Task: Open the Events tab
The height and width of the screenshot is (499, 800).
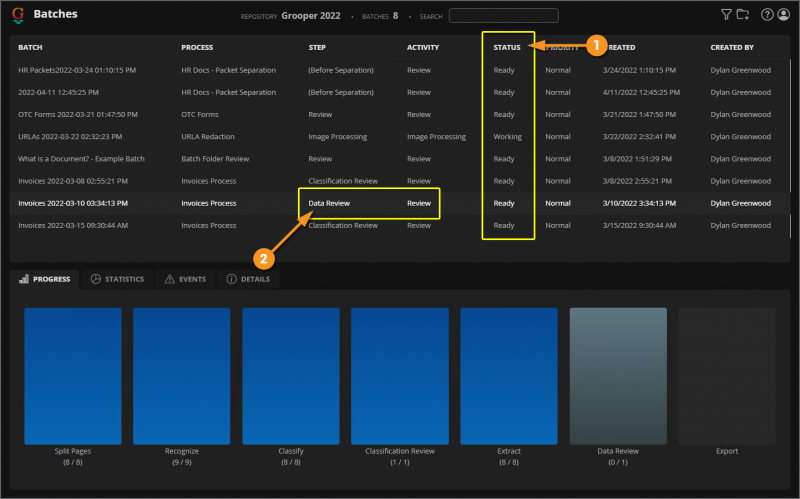Action: pyautogui.click(x=185, y=279)
